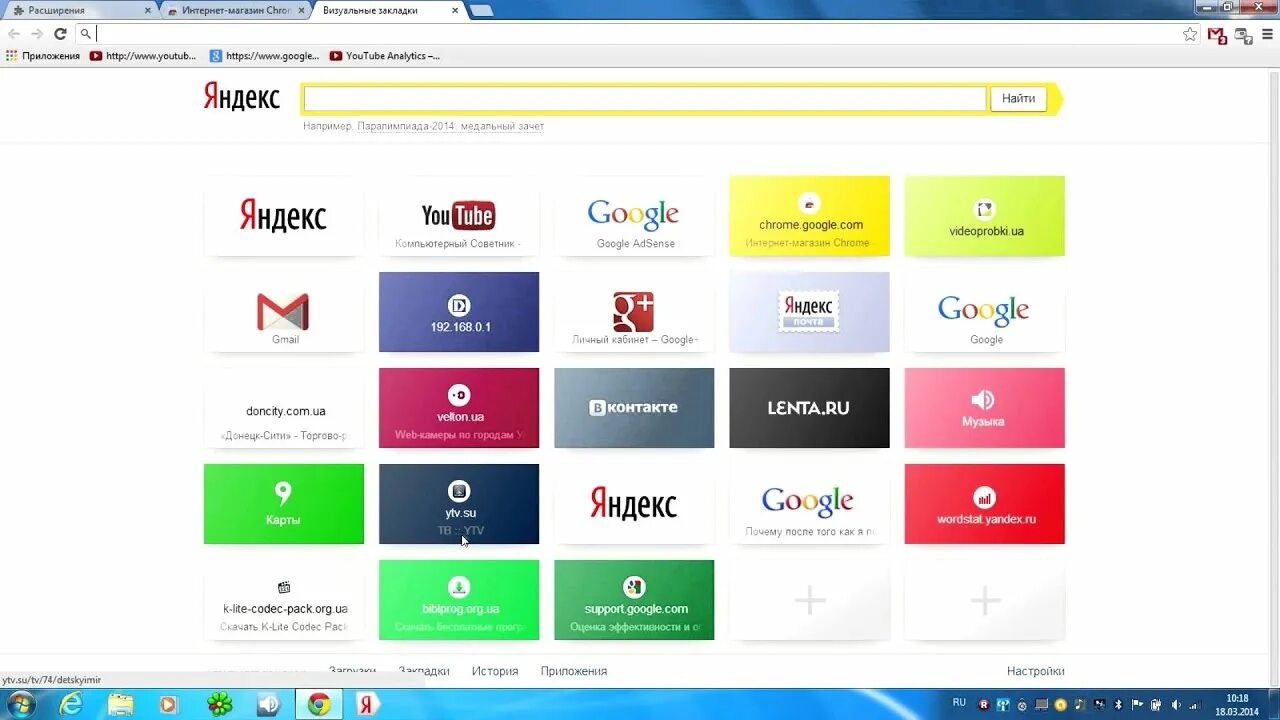Screen dimensions: 1280x720
Task: Click the Найти search button
Action: click(1018, 98)
